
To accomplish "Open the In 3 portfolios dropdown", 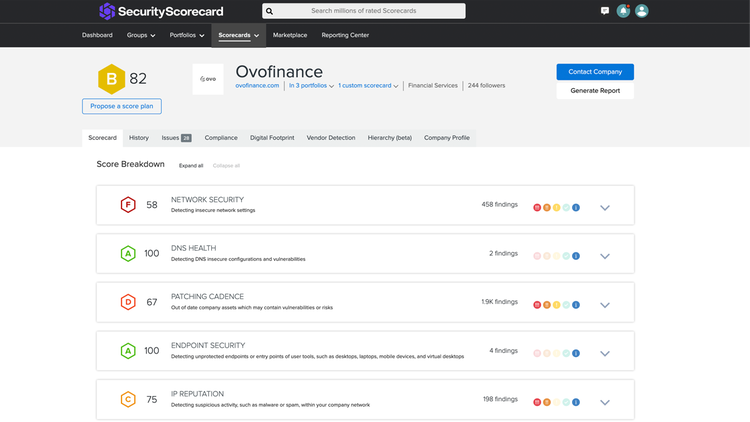I will (311, 86).
